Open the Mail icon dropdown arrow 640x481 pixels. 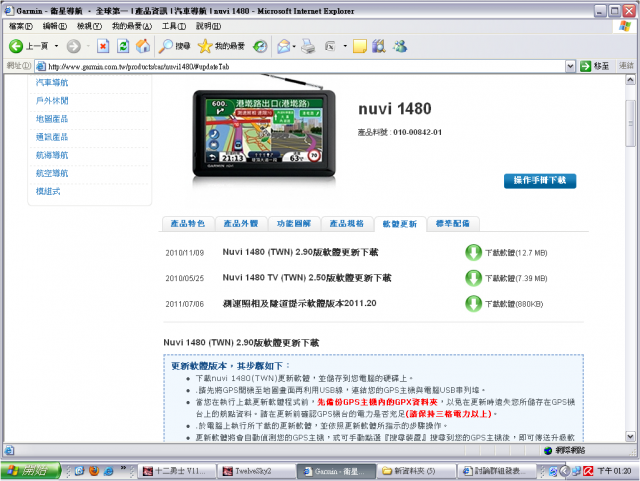(294, 46)
